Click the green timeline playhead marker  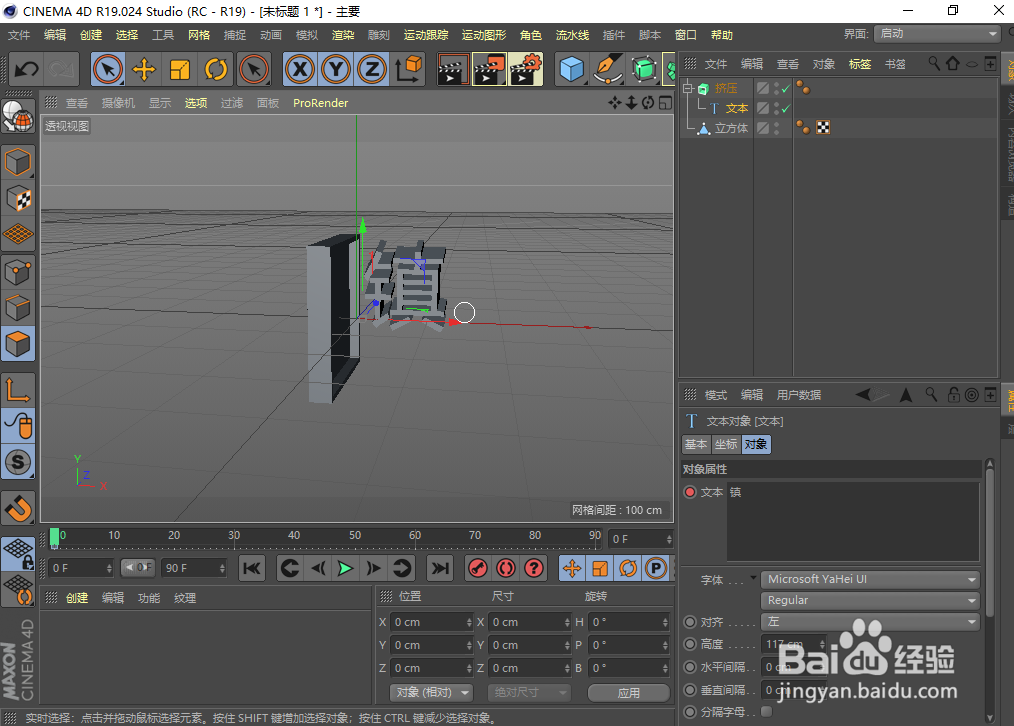(x=54, y=537)
